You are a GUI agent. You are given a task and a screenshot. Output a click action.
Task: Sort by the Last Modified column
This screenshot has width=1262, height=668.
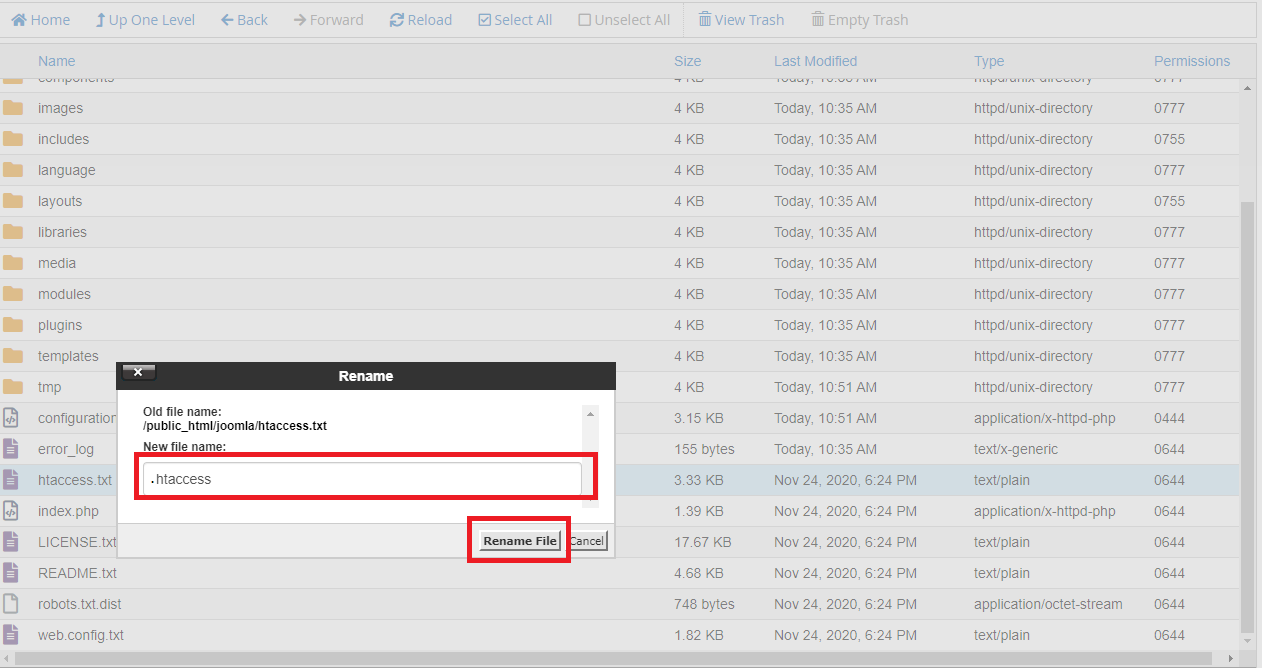815,61
